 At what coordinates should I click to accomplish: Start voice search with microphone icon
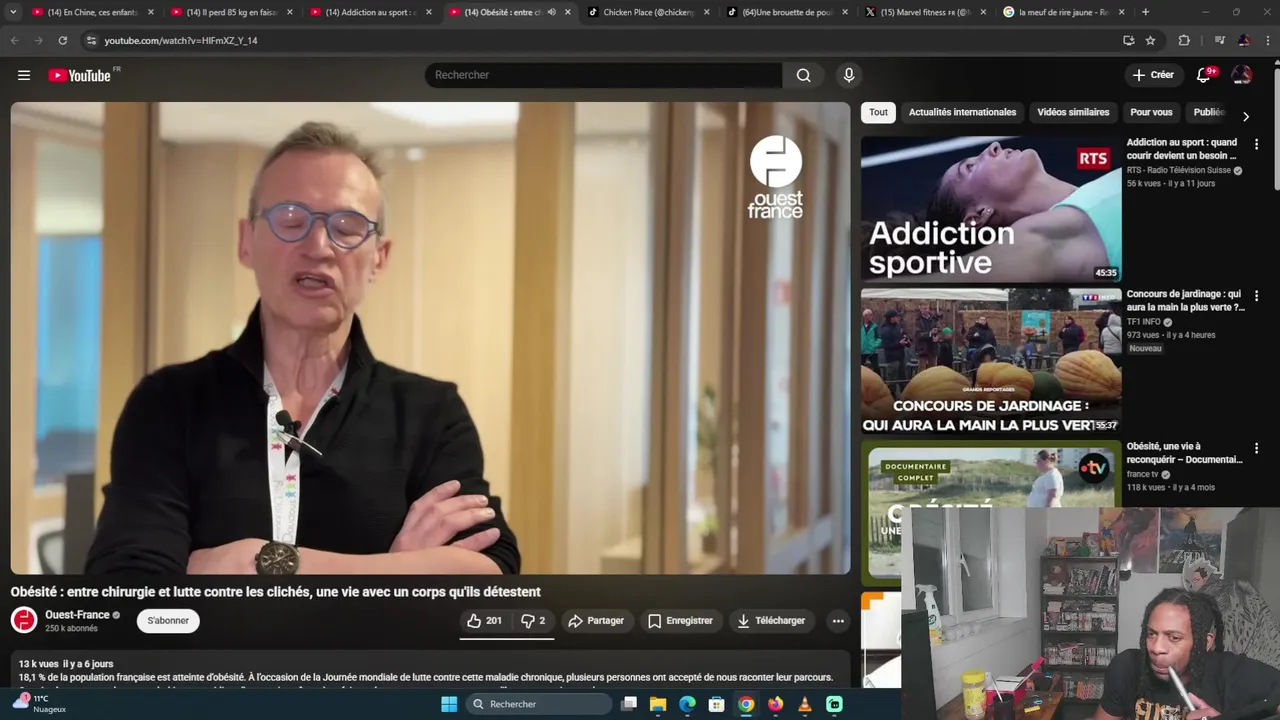[849, 75]
